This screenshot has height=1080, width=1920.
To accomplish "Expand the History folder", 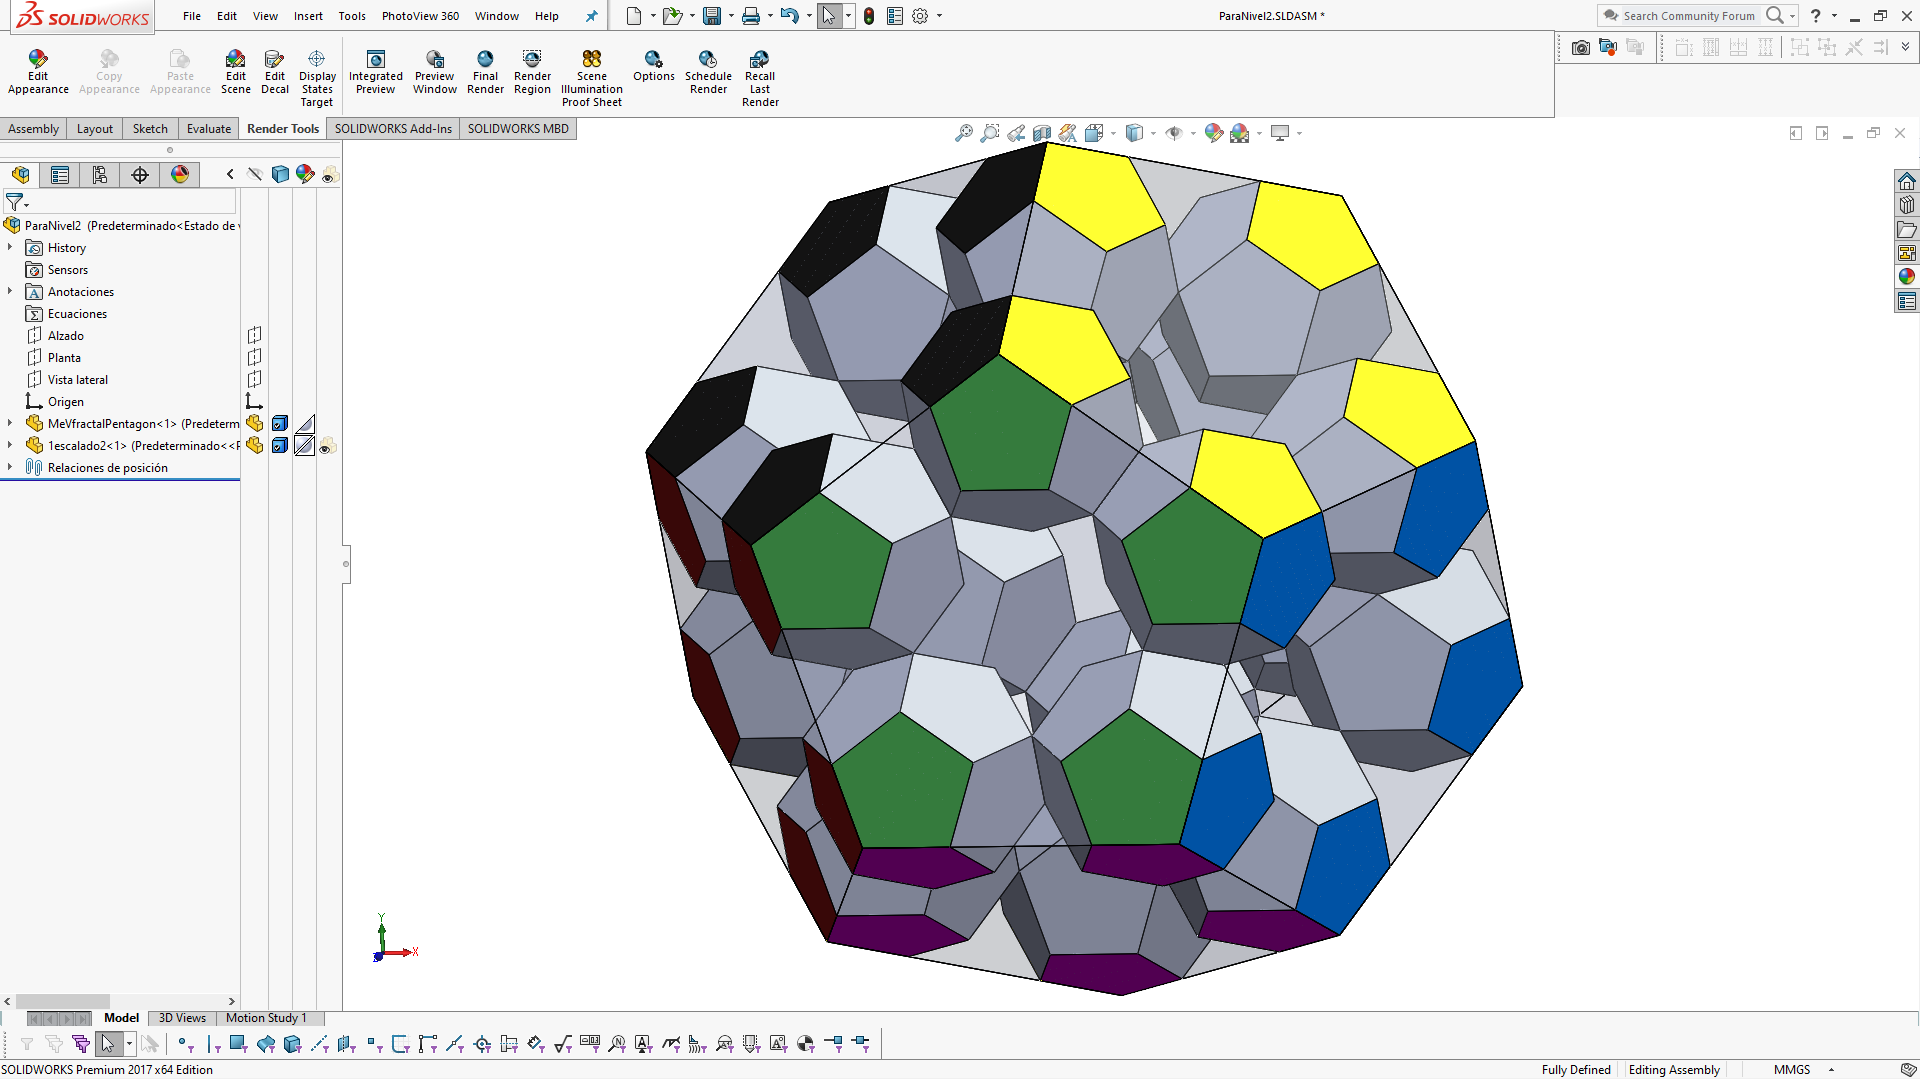I will tap(10, 248).
